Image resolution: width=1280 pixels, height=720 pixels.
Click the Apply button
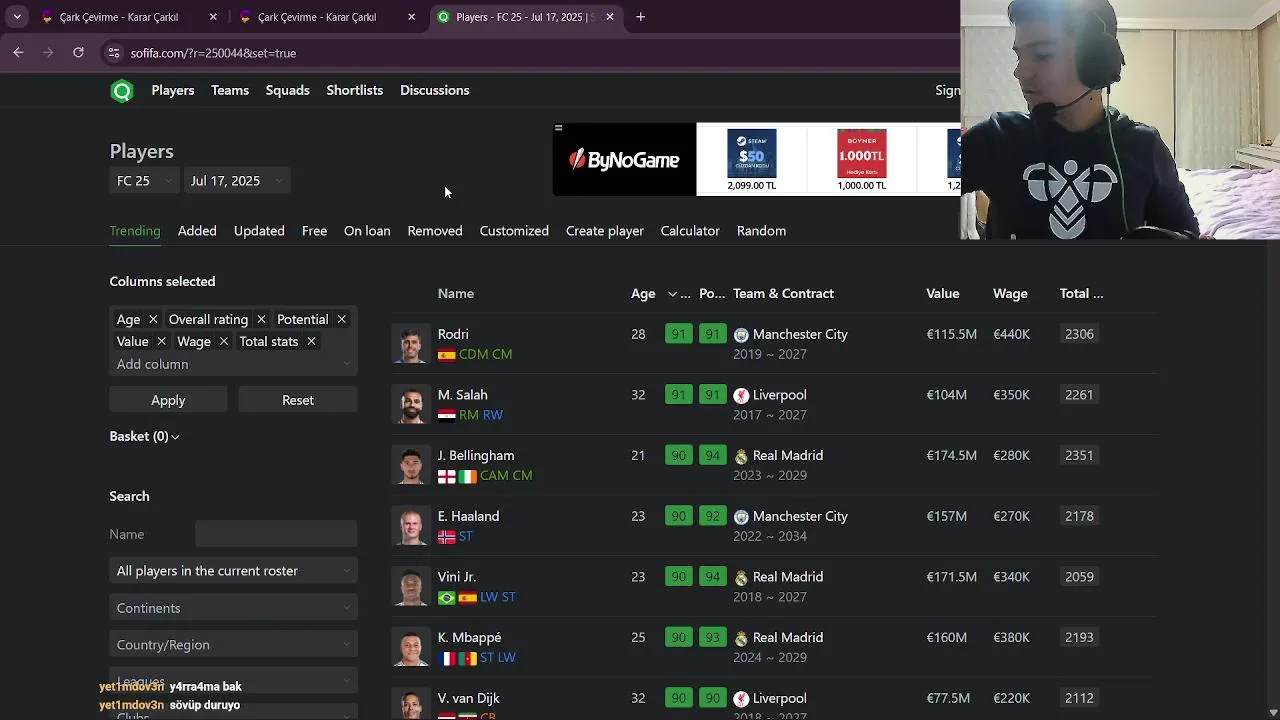coord(168,400)
